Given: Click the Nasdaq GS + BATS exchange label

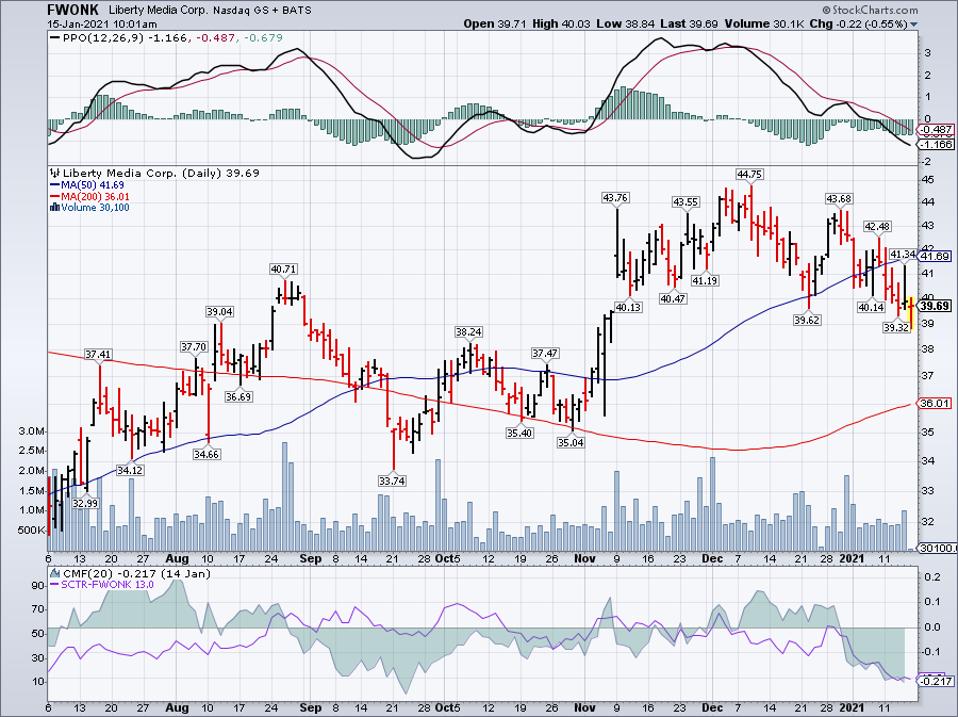Looking at the screenshot, I should coord(261,10).
